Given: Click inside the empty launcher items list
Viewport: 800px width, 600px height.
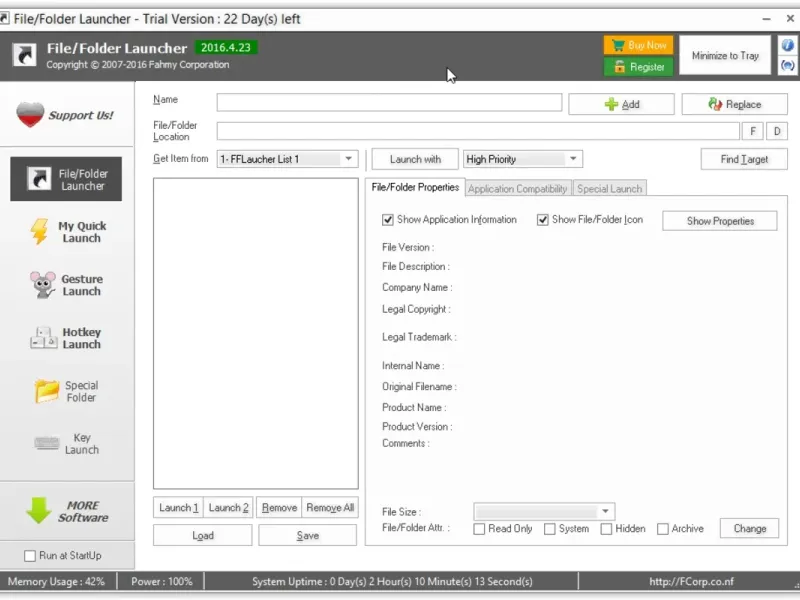Looking at the screenshot, I should (x=256, y=334).
